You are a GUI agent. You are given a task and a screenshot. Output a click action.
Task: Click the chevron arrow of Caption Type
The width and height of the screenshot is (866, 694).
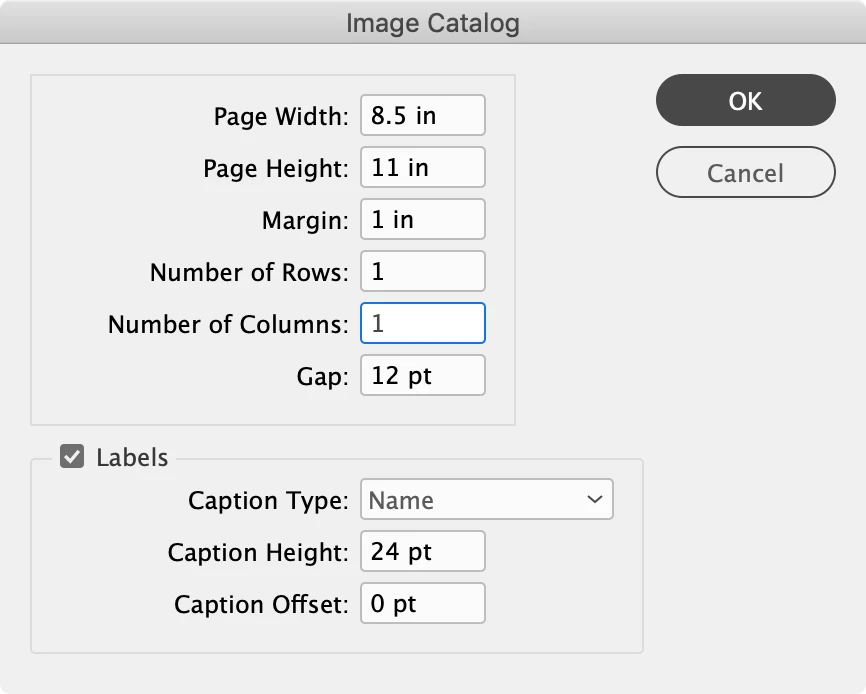pos(595,500)
